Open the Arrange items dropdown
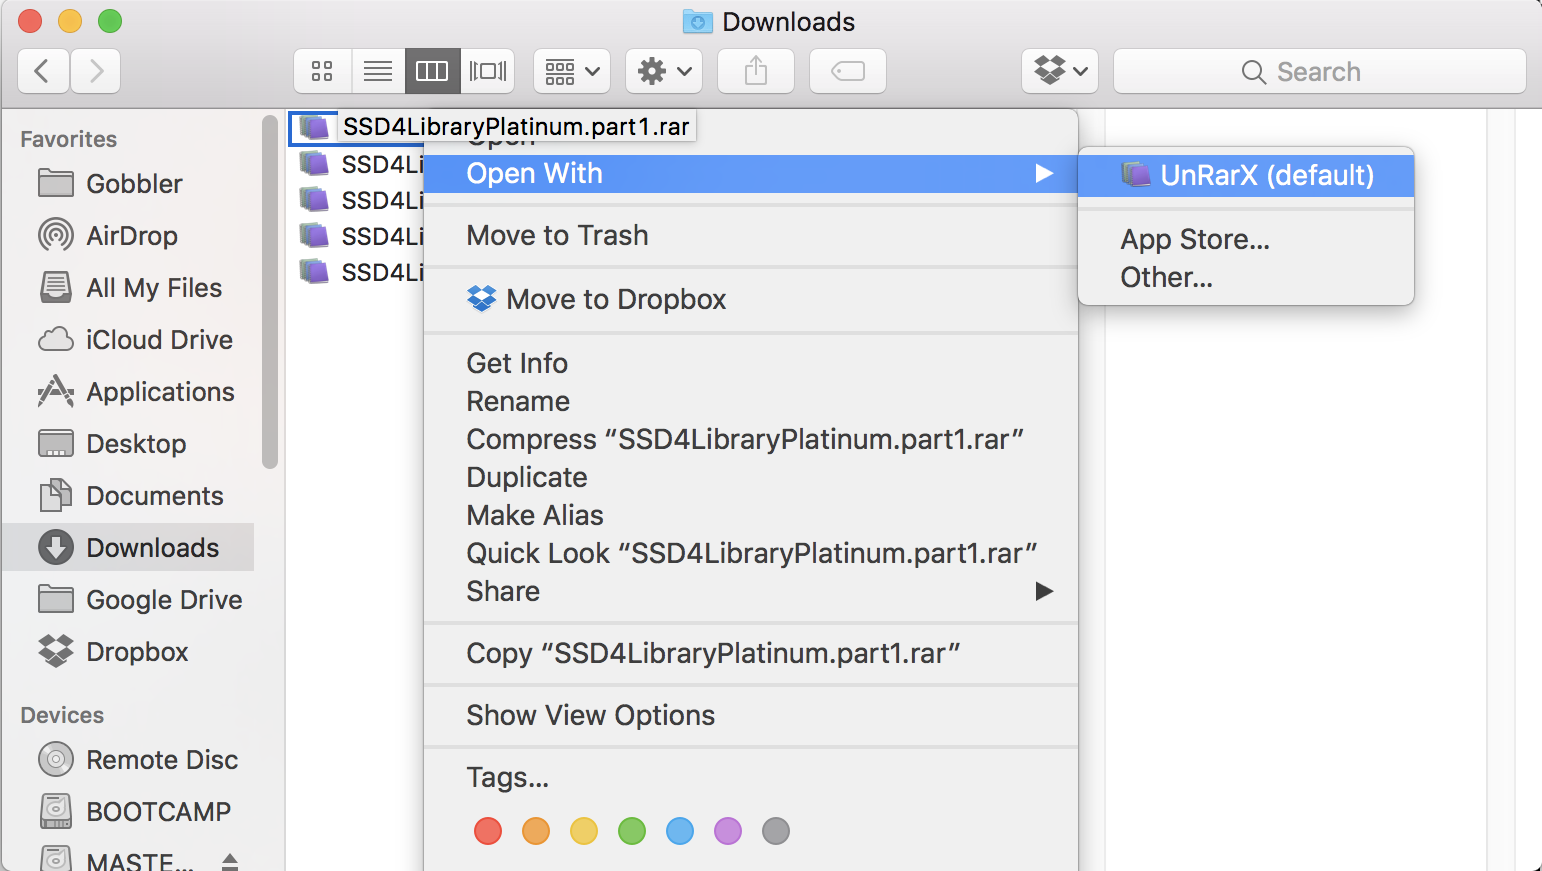This screenshot has height=871, width=1542. (x=572, y=71)
